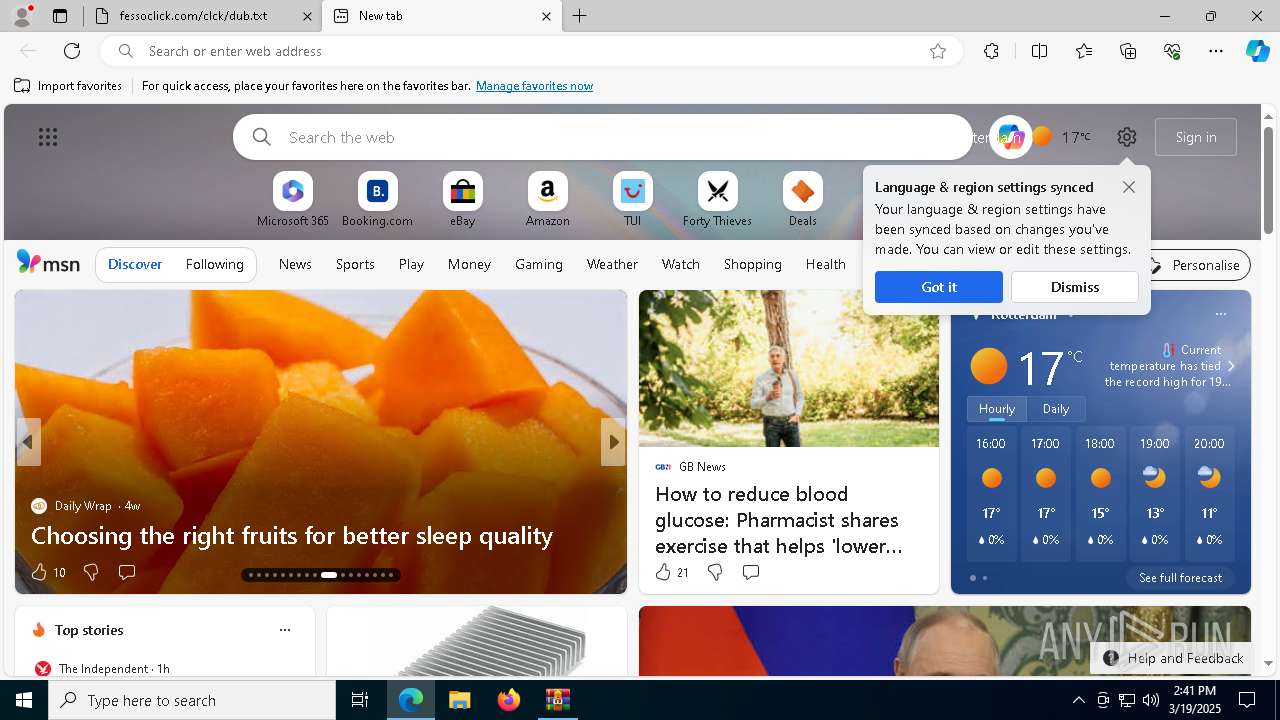Open See full forecast link
Image resolution: width=1280 pixels, height=720 pixels.
click(x=1180, y=578)
